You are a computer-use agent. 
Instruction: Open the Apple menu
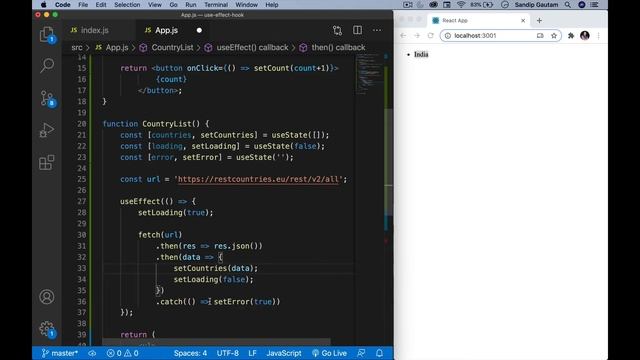(x=43, y=5)
